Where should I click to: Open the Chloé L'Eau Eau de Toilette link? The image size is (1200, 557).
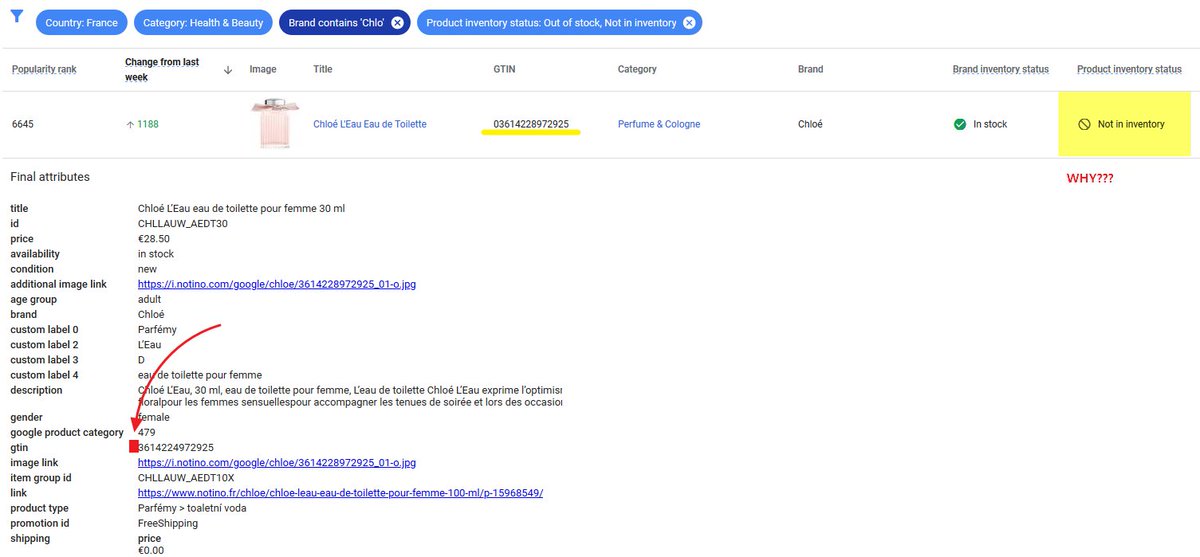[x=370, y=124]
